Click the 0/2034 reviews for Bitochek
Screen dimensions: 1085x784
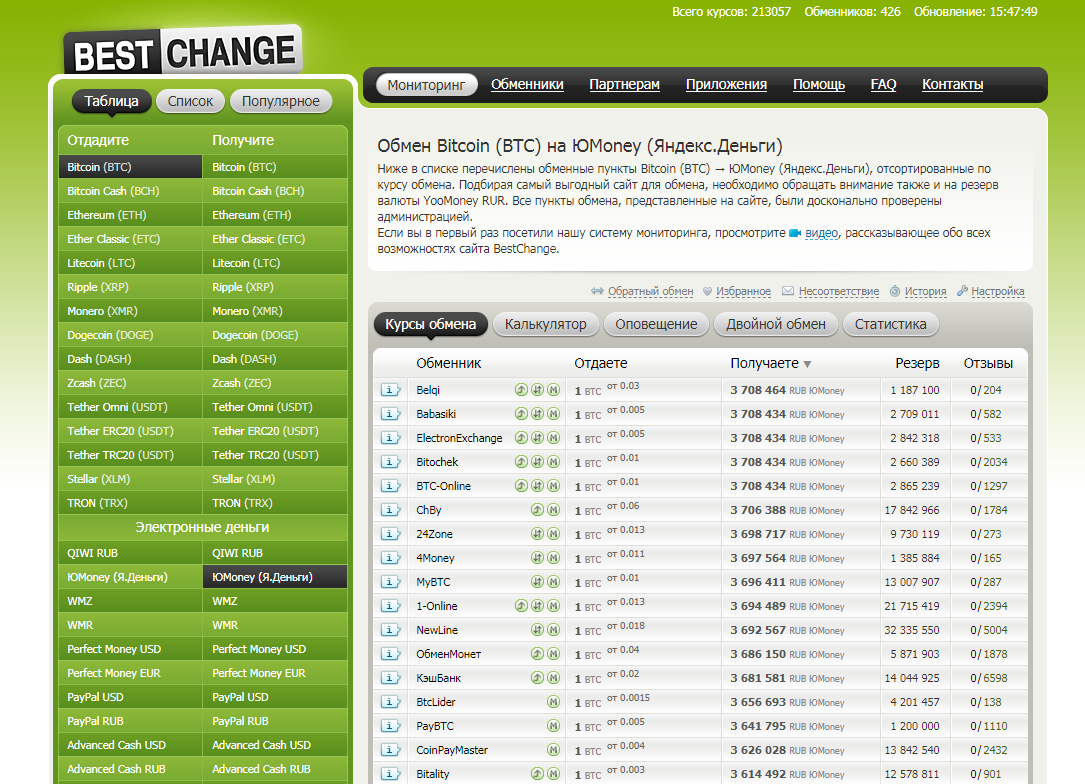pos(988,462)
